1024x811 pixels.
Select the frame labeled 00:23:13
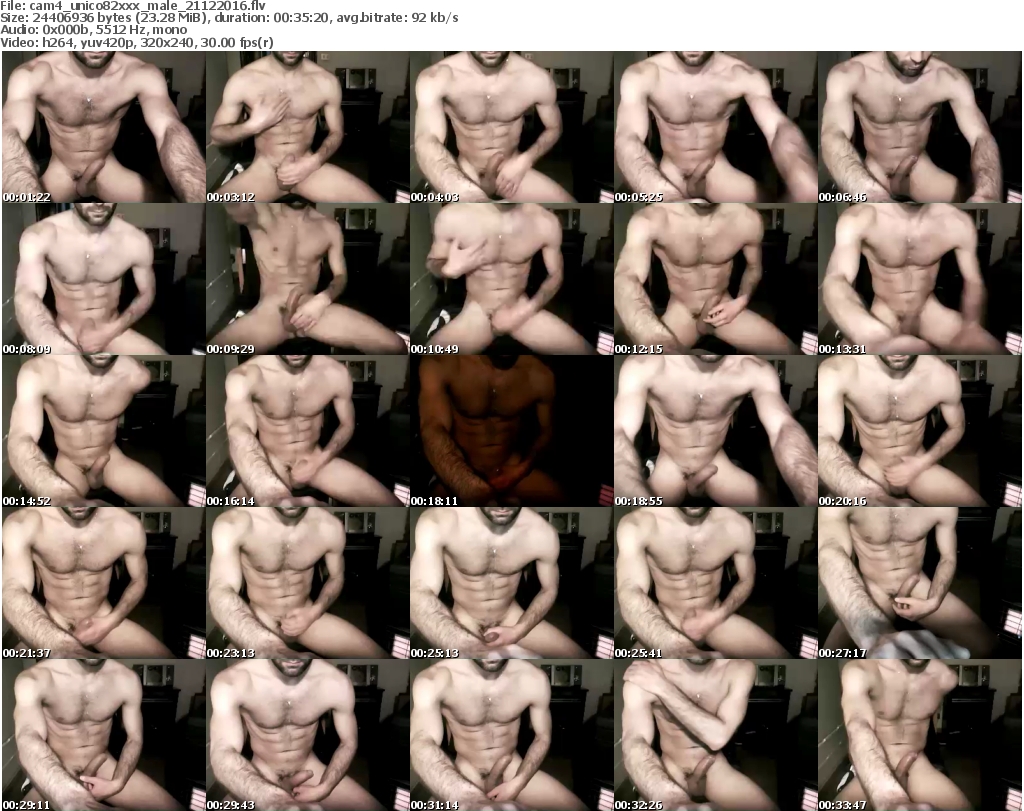click(x=307, y=583)
